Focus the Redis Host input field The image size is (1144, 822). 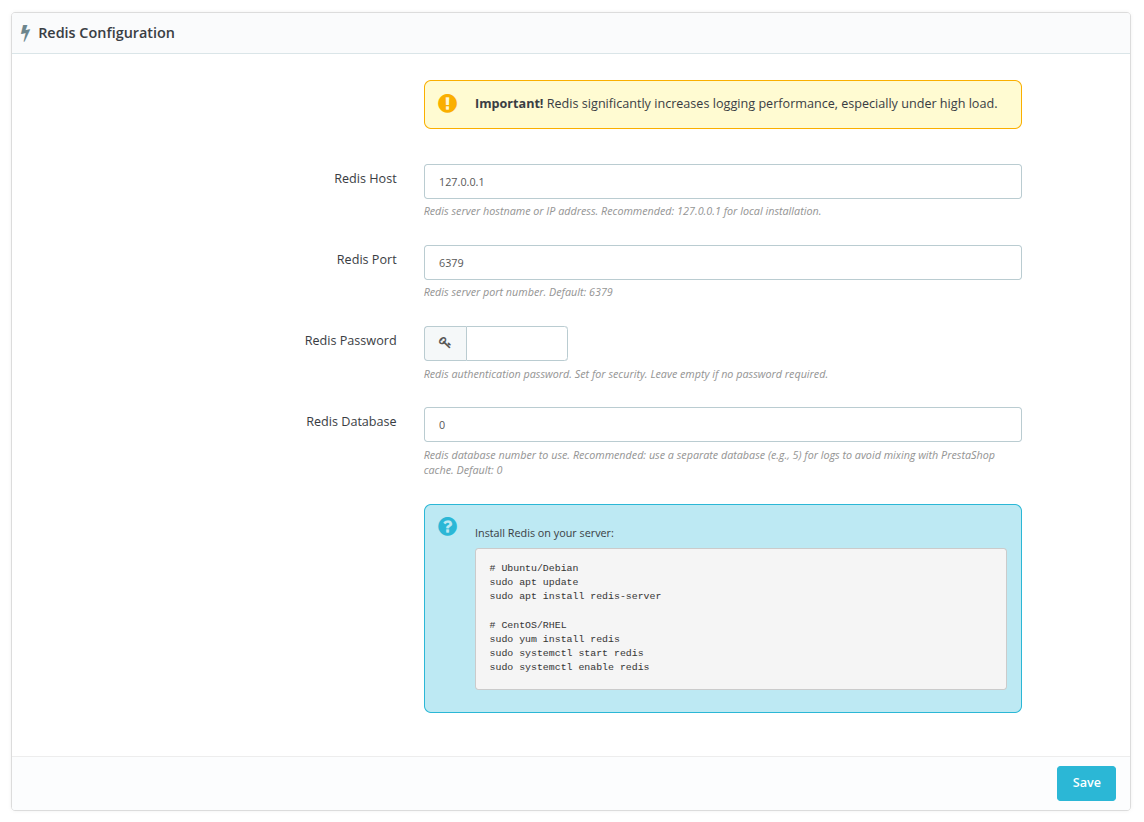[x=722, y=182]
